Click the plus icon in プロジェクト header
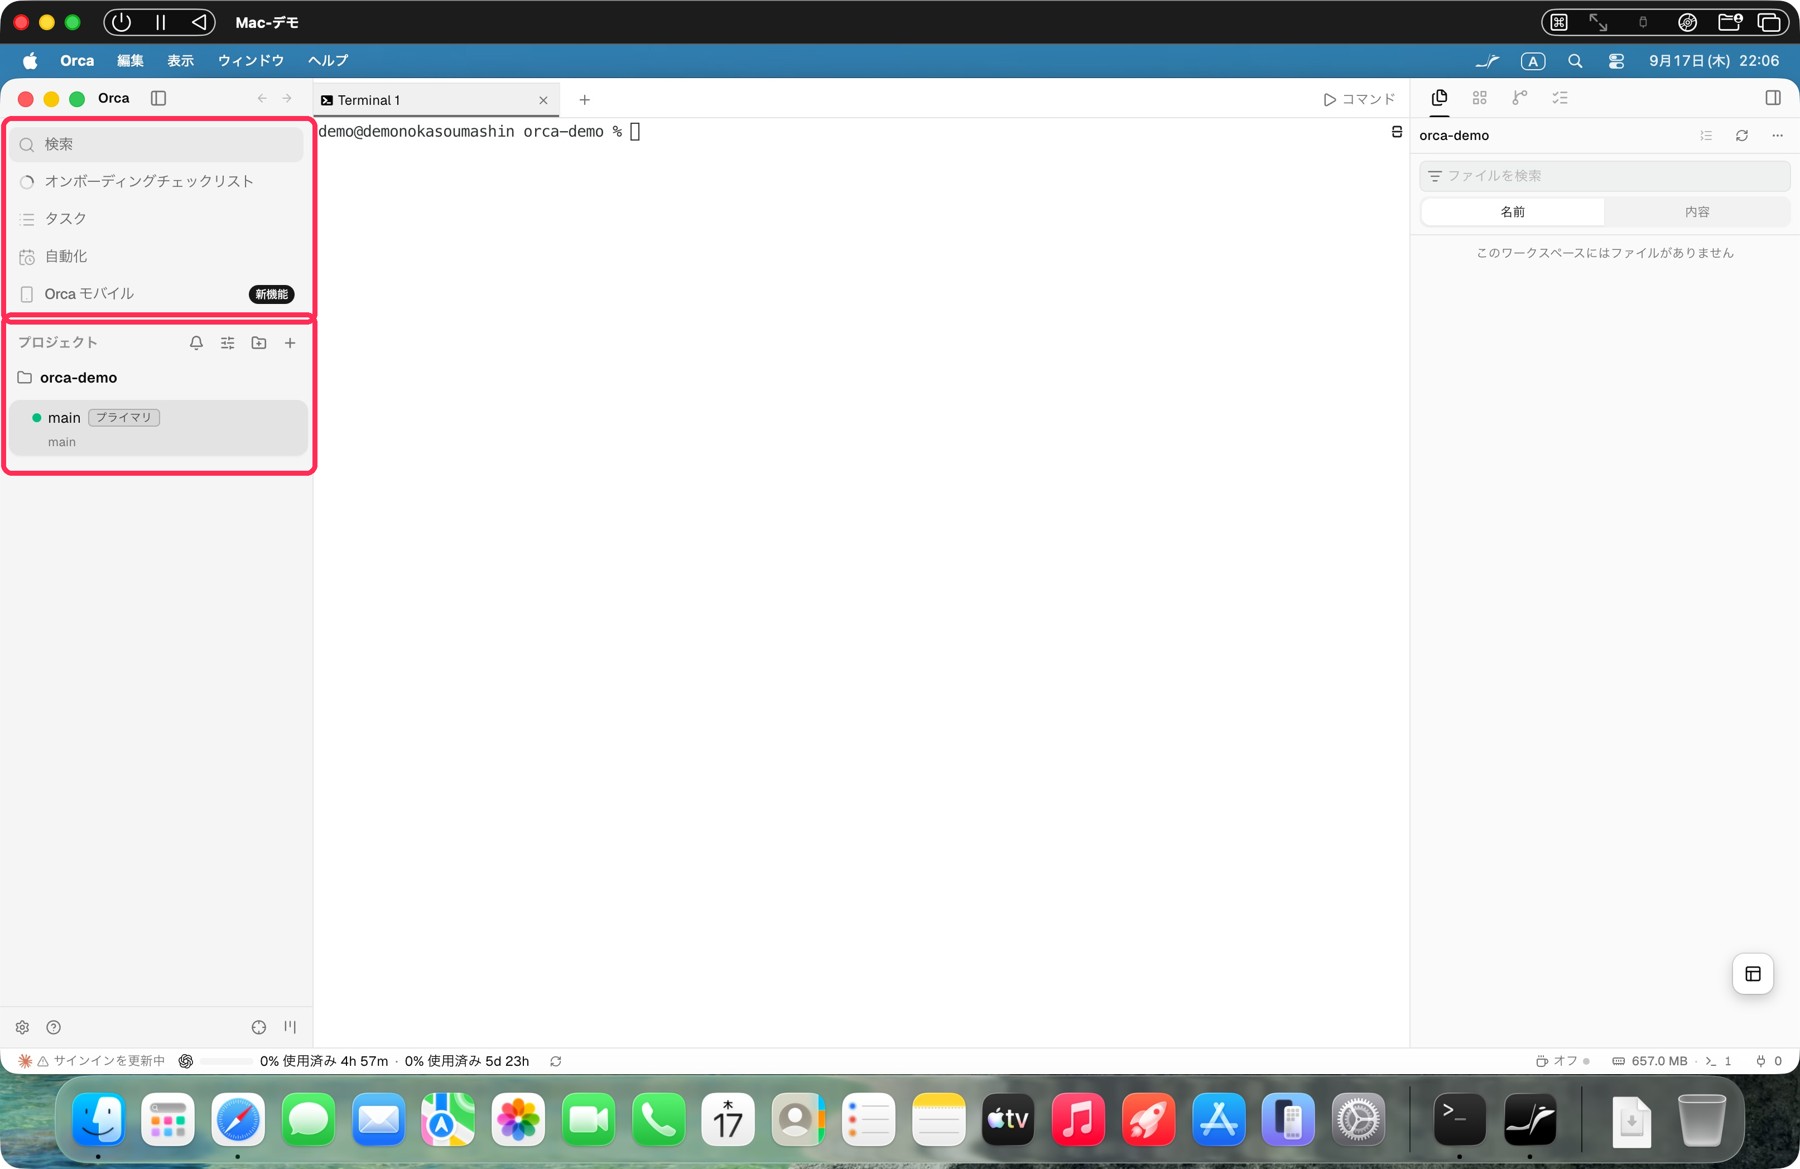The image size is (1800, 1169). click(290, 343)
